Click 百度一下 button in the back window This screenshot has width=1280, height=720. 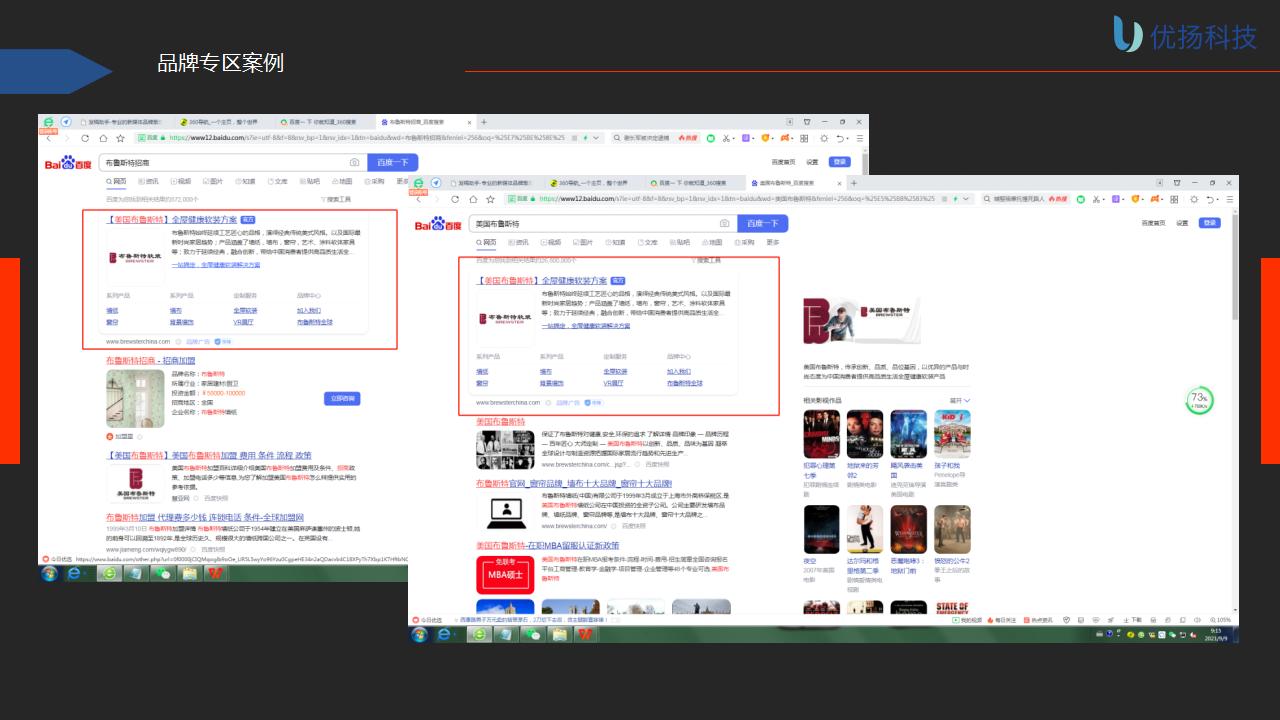pos(393,162)
